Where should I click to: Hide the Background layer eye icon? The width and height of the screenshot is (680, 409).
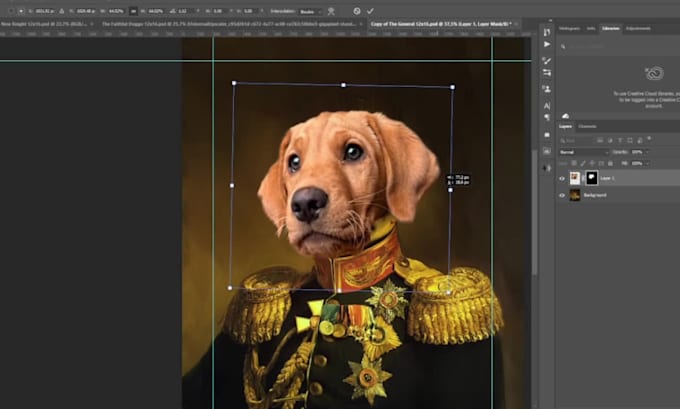(x=562, y=195)
